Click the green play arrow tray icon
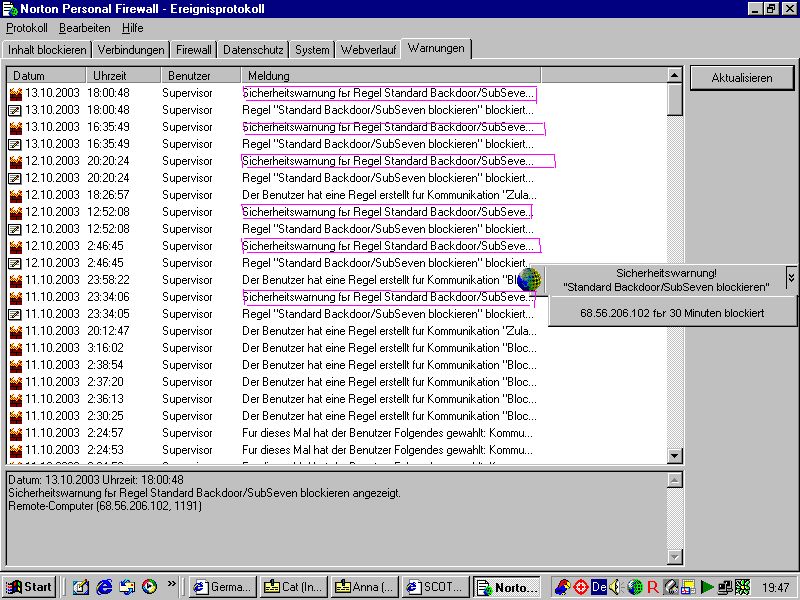Screen dimensions: 800x600 tap(707, 587)
